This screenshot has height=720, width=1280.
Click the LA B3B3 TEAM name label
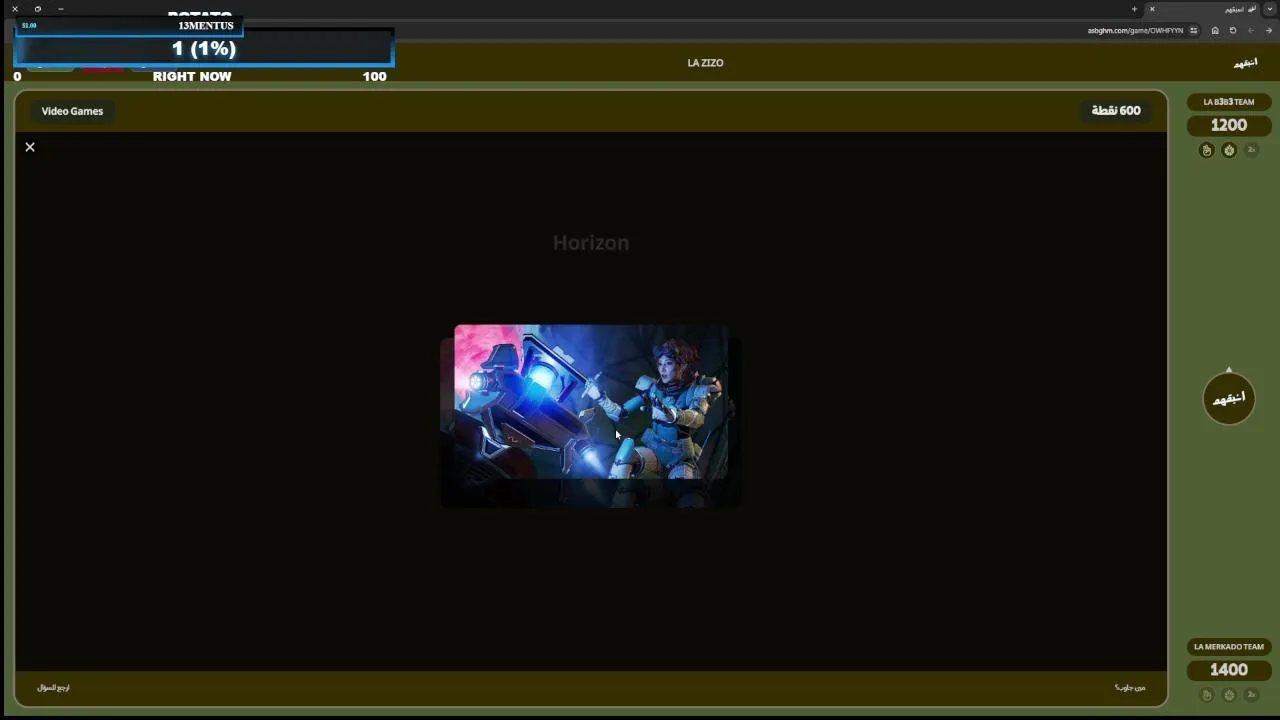1229,102
